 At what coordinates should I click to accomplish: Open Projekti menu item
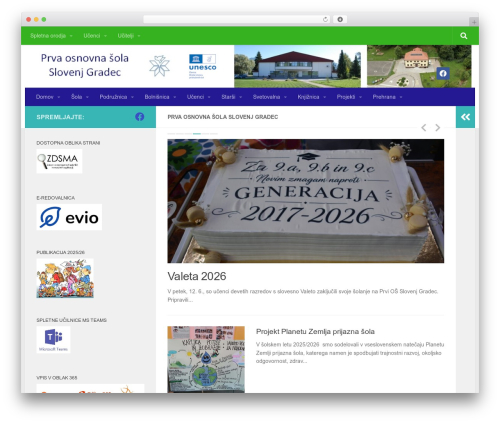[349, 97]
